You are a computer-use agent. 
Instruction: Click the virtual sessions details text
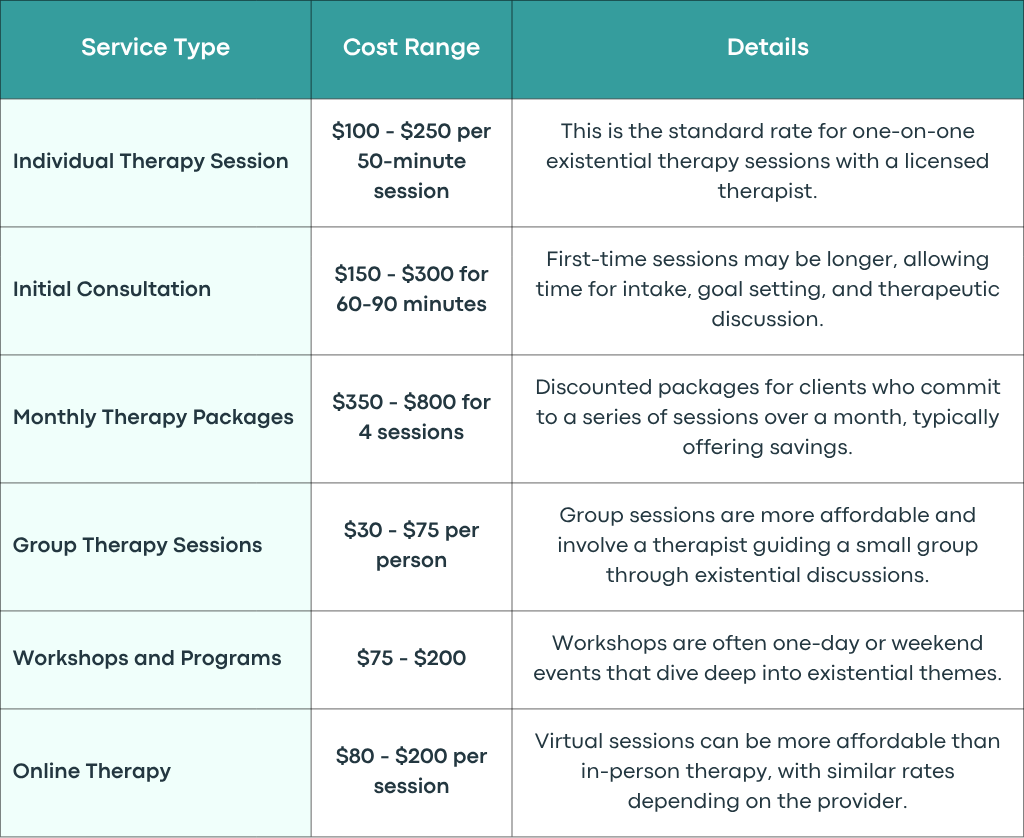tap(767, 771)
